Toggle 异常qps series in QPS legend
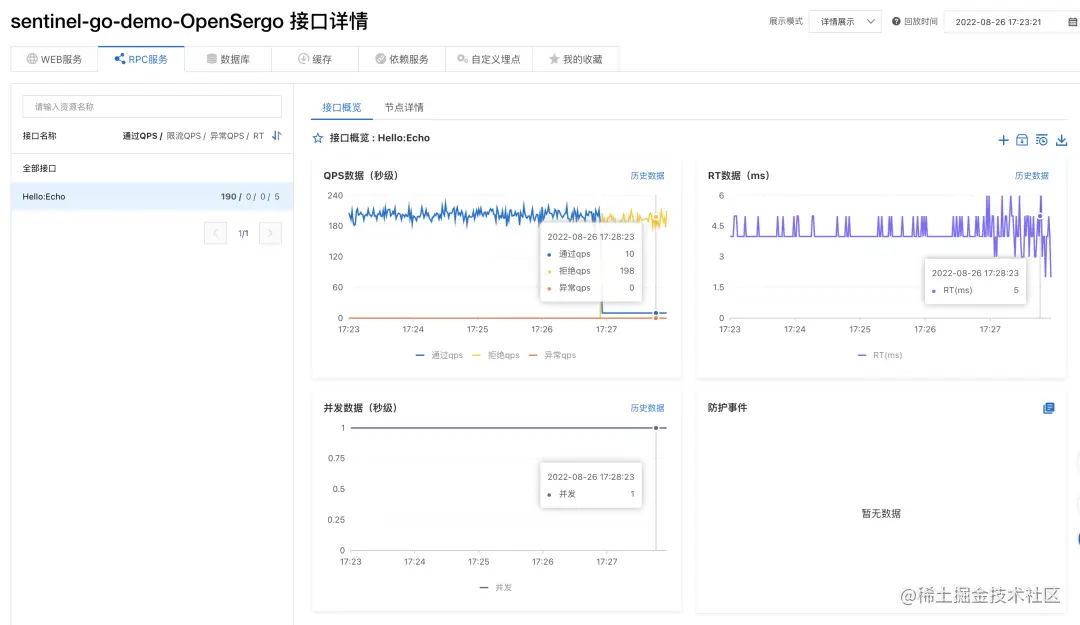 (x=552, y=355)
